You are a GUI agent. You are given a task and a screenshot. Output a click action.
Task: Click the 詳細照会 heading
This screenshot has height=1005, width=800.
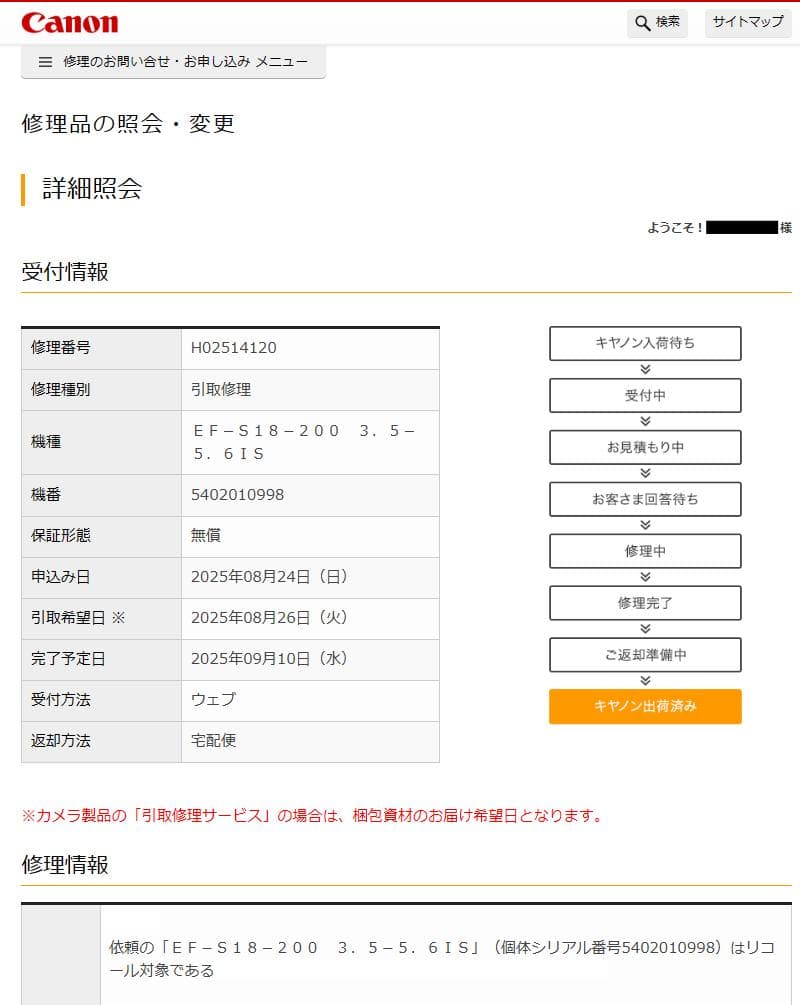click(x=92, y=189)
